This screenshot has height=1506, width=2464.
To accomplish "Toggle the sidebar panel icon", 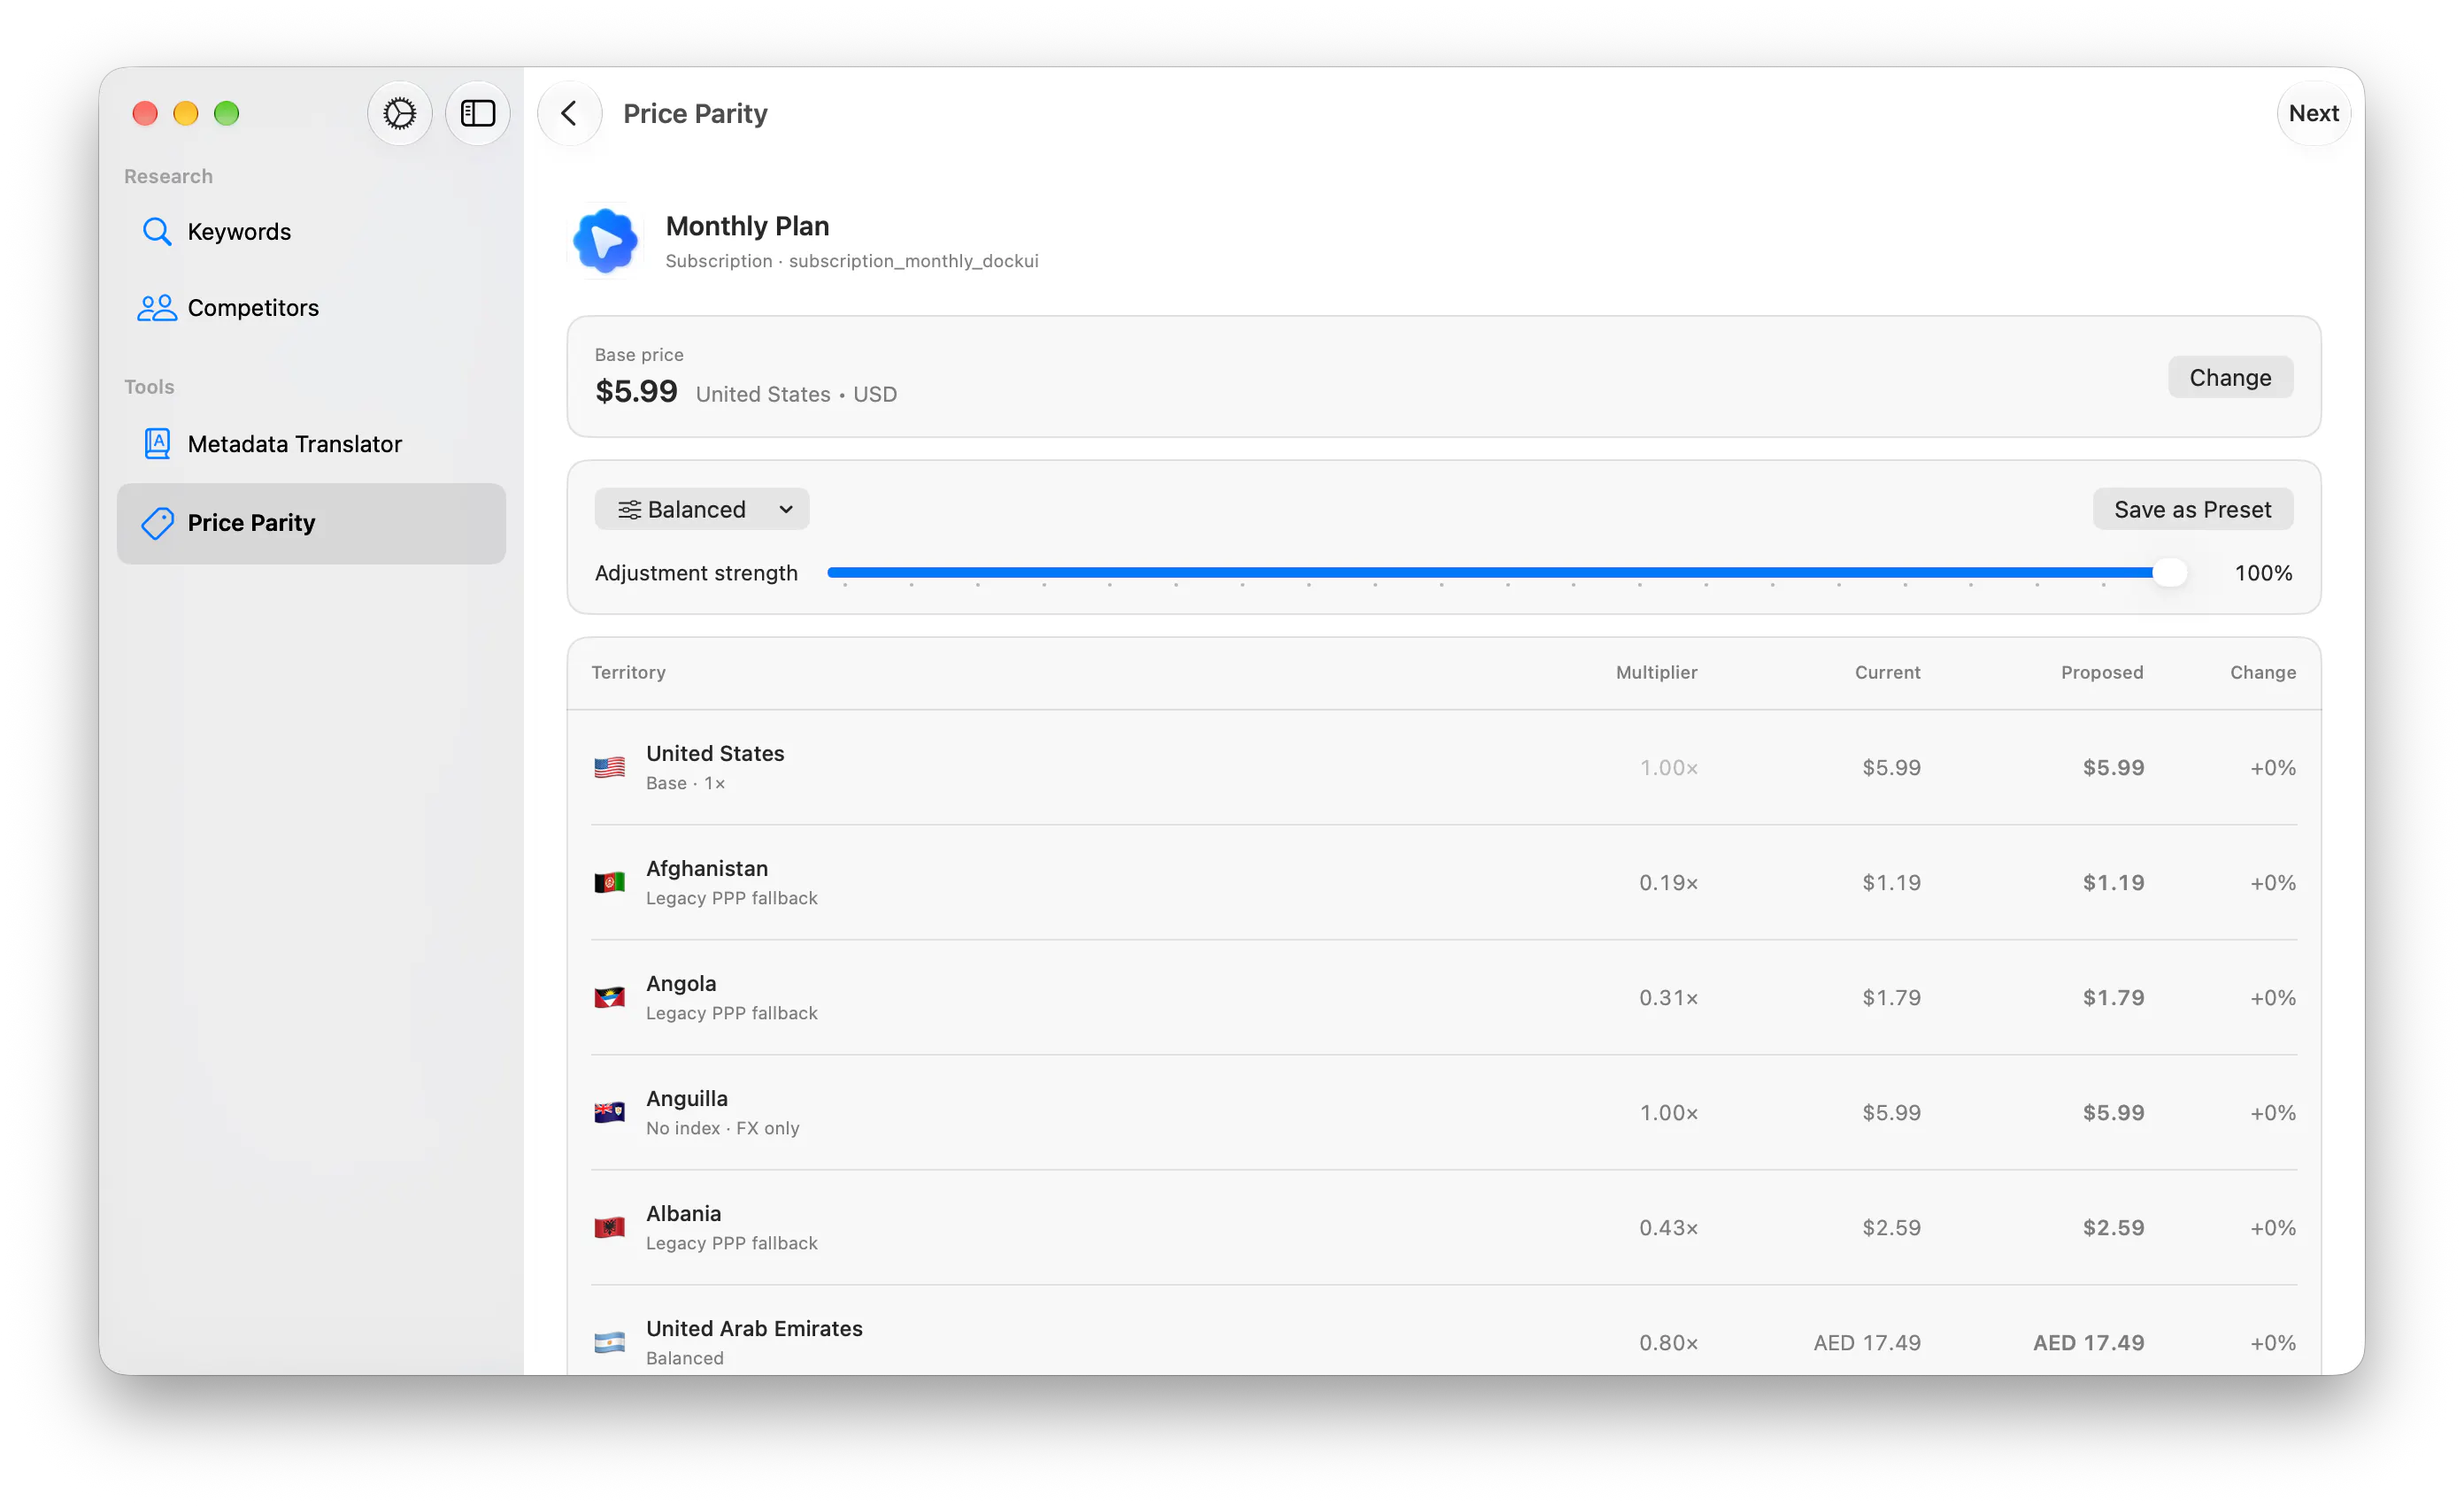I will tap(477, 113).
